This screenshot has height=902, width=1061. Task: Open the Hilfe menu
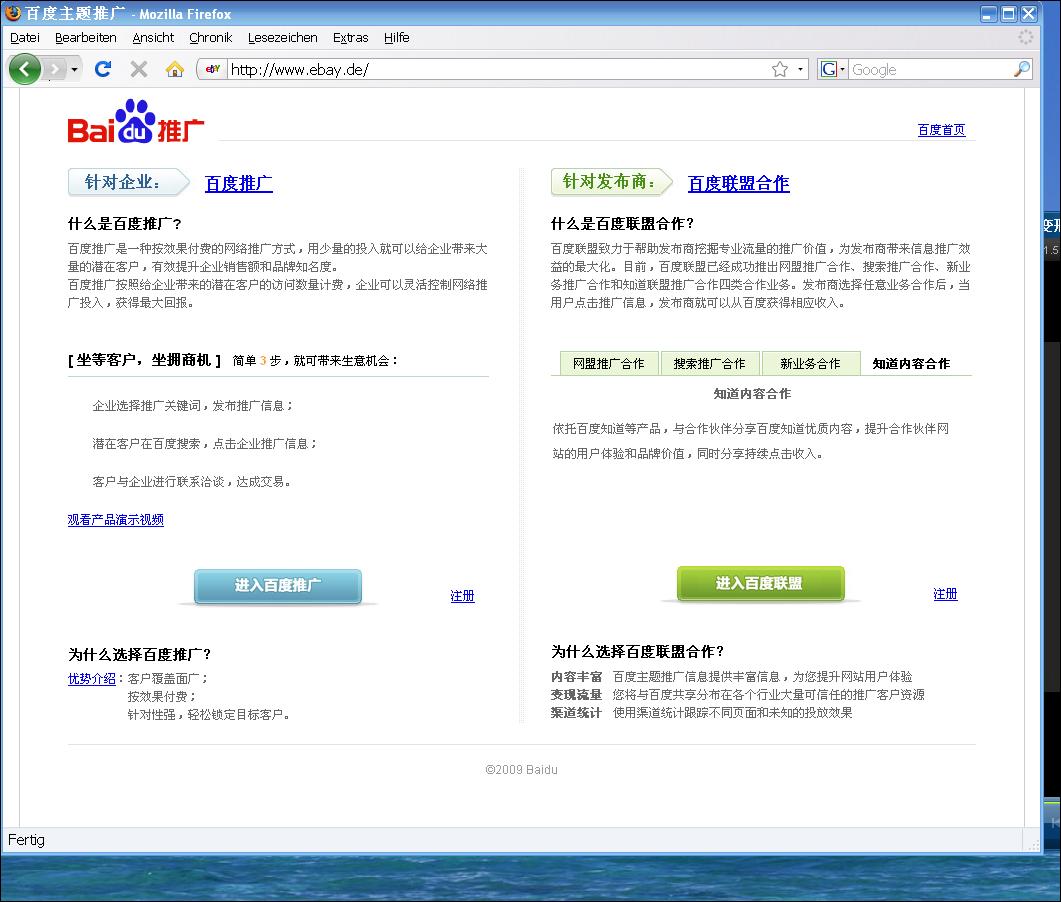[x=397, y=38]
